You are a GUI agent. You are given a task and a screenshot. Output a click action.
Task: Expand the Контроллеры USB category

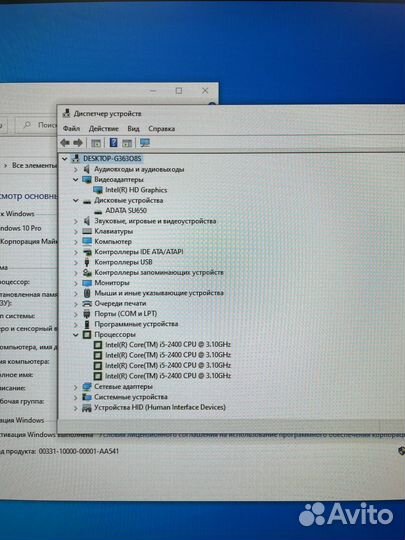coord(76,262)
